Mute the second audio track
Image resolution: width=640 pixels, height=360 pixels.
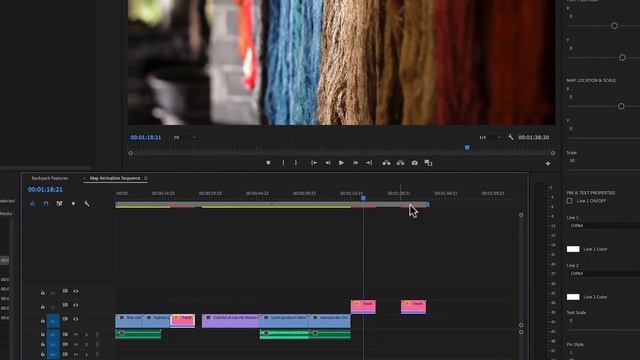pyautogui.click(x=76, y=344)
